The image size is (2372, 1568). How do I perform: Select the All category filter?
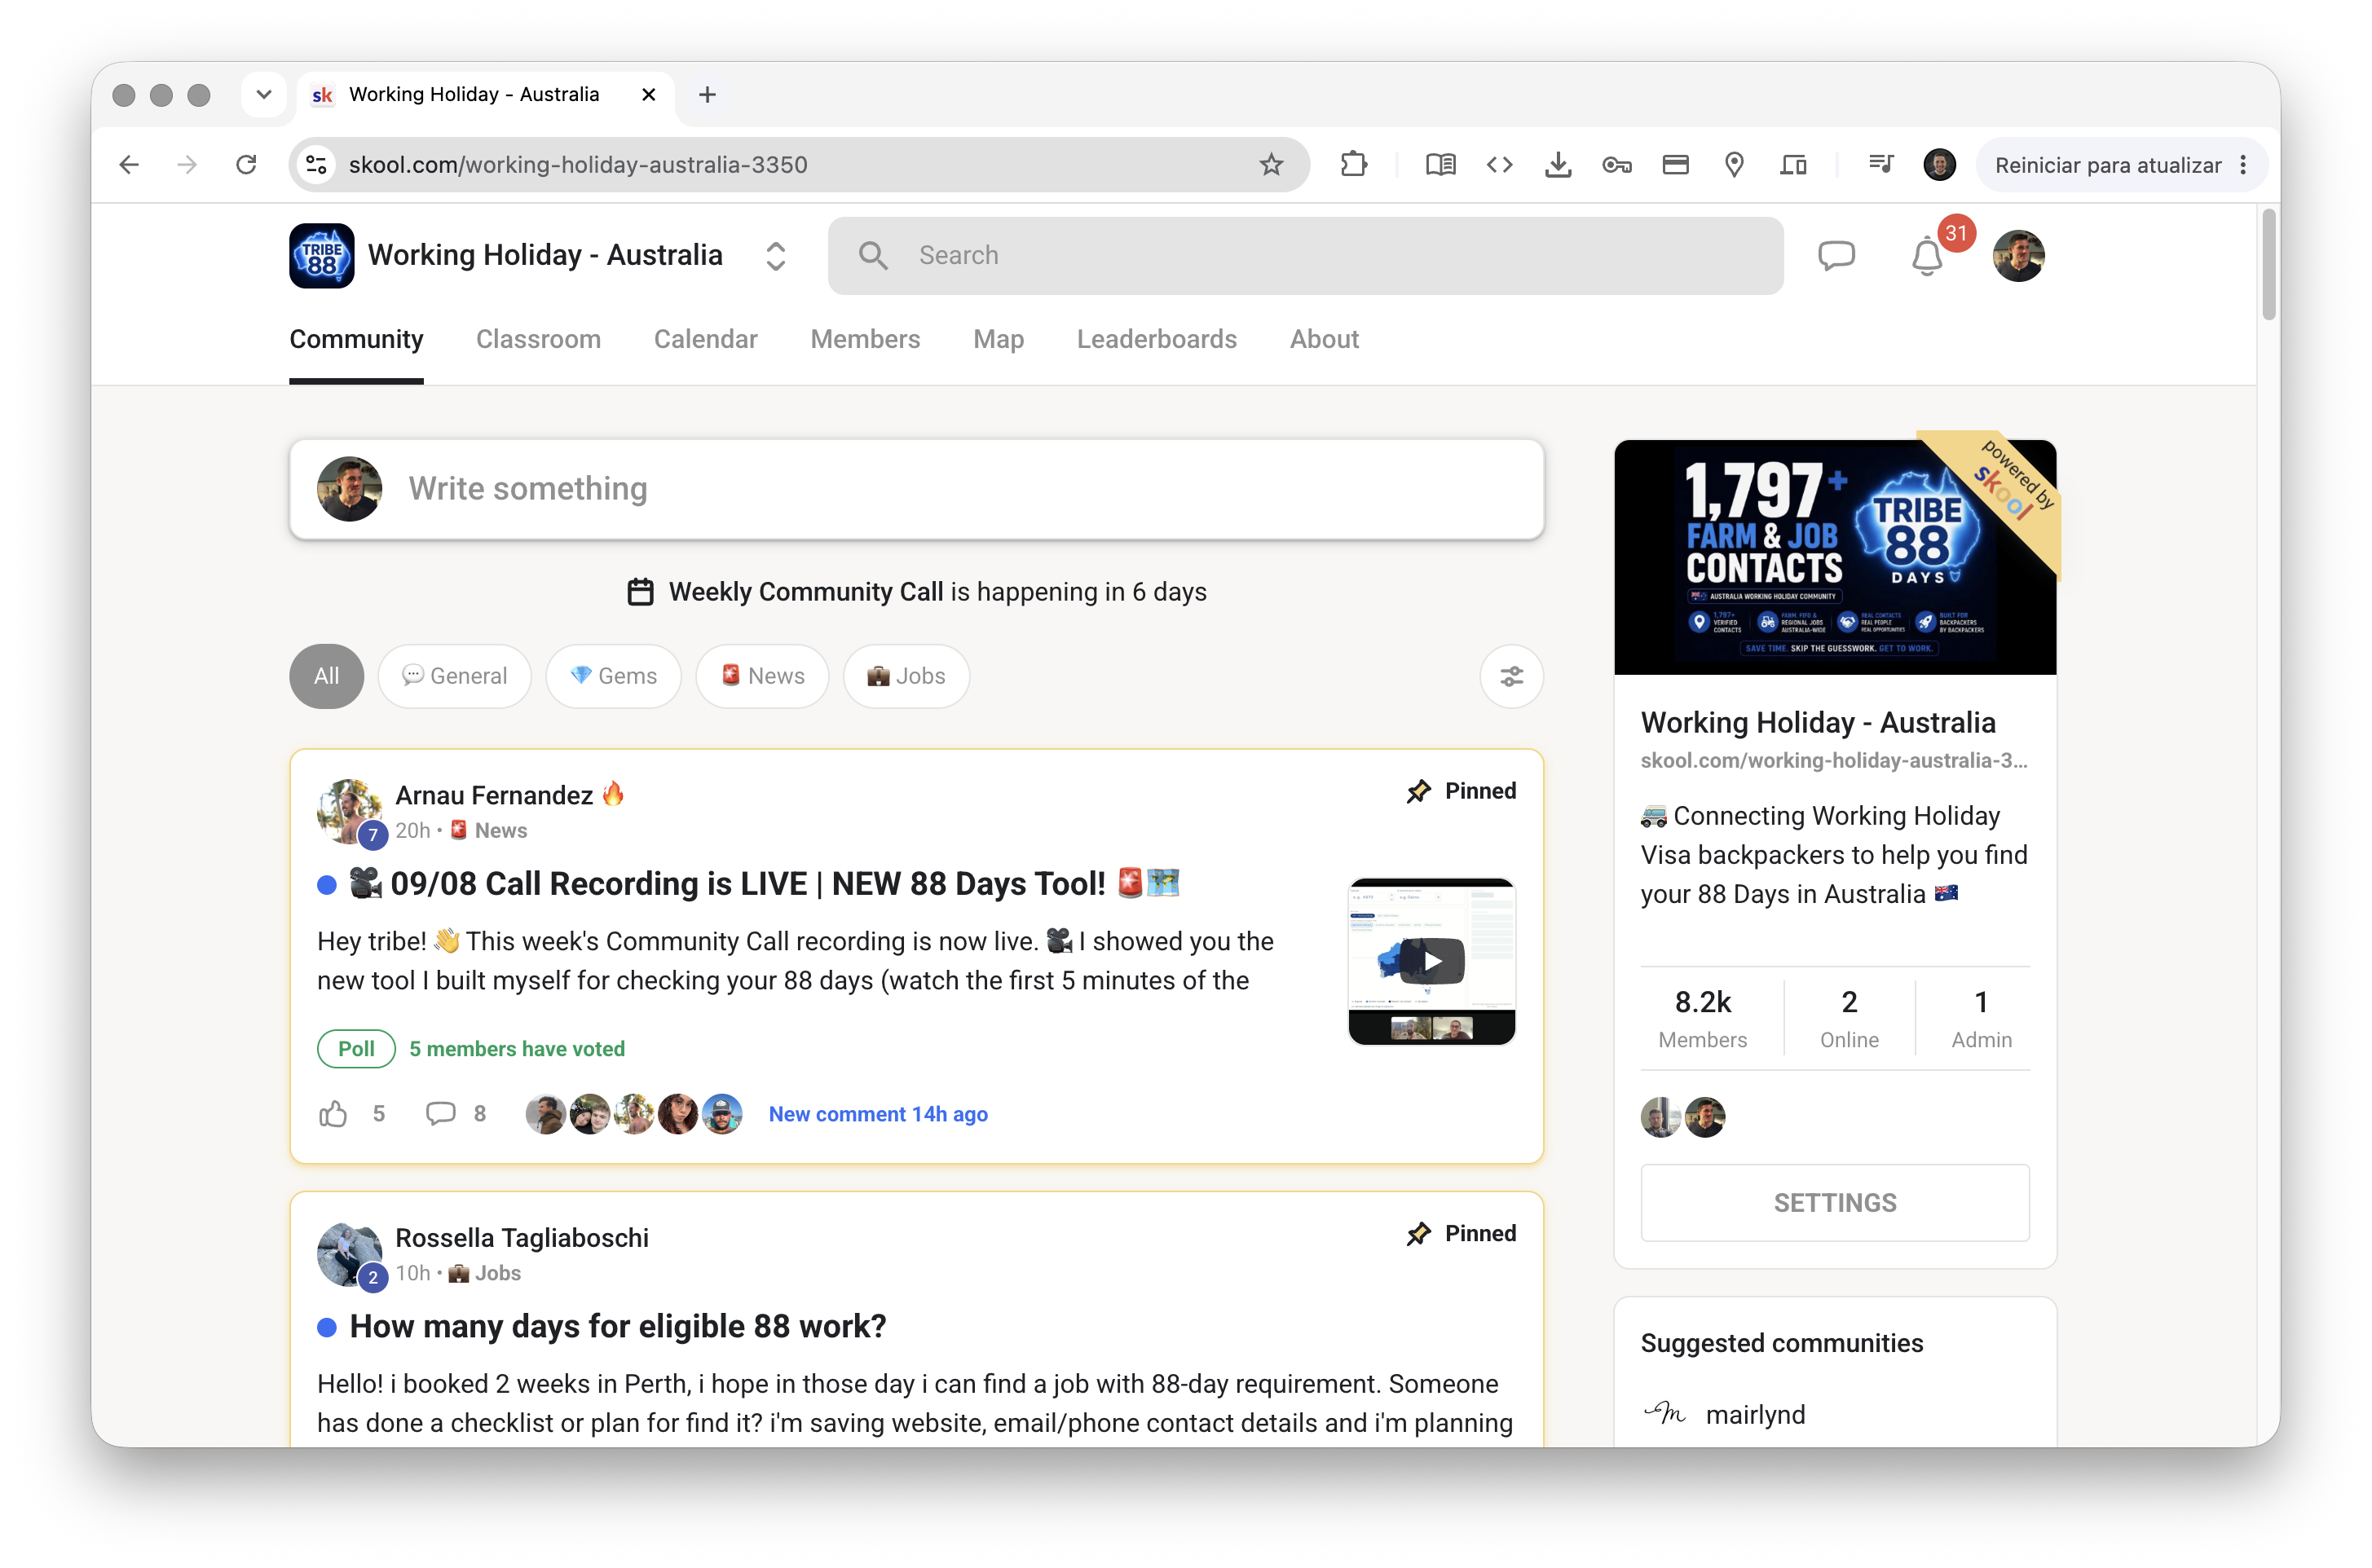(x=326, y=677)
